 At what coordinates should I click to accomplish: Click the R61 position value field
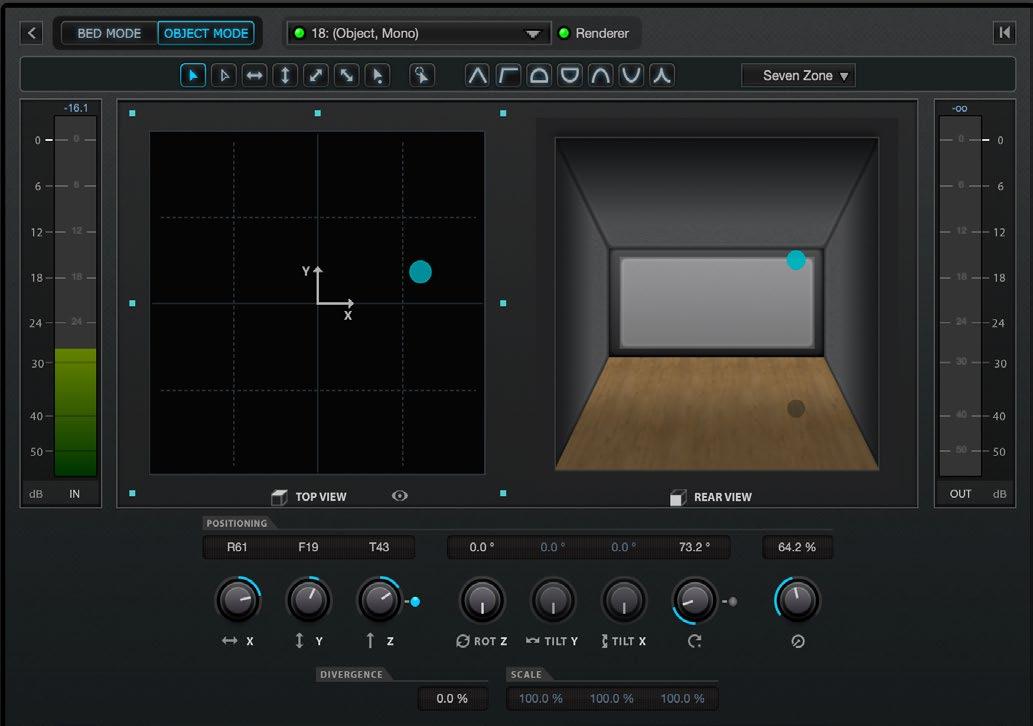coord(237,547)
